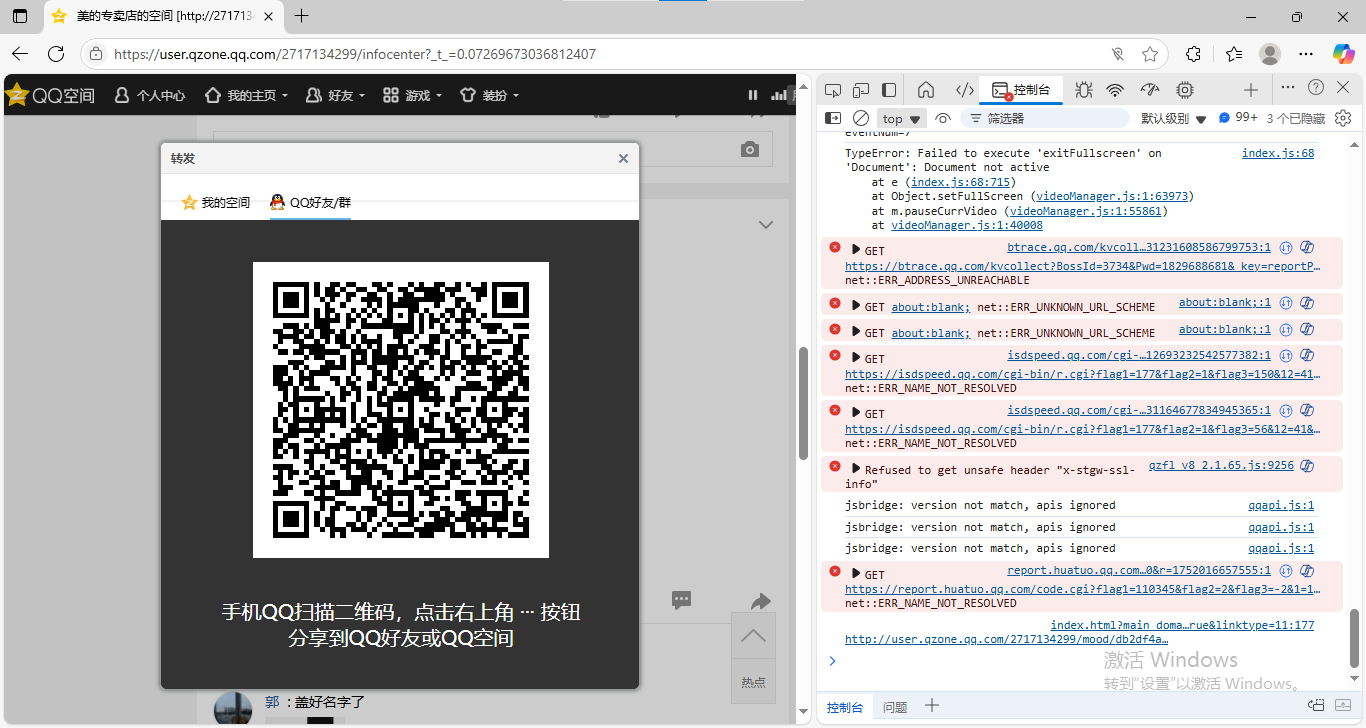Image resolution: width=1366 pixels, height=728 pixels.
Task: Click the share QR code image
Action: pyautogui.click(x=400, y=410)
